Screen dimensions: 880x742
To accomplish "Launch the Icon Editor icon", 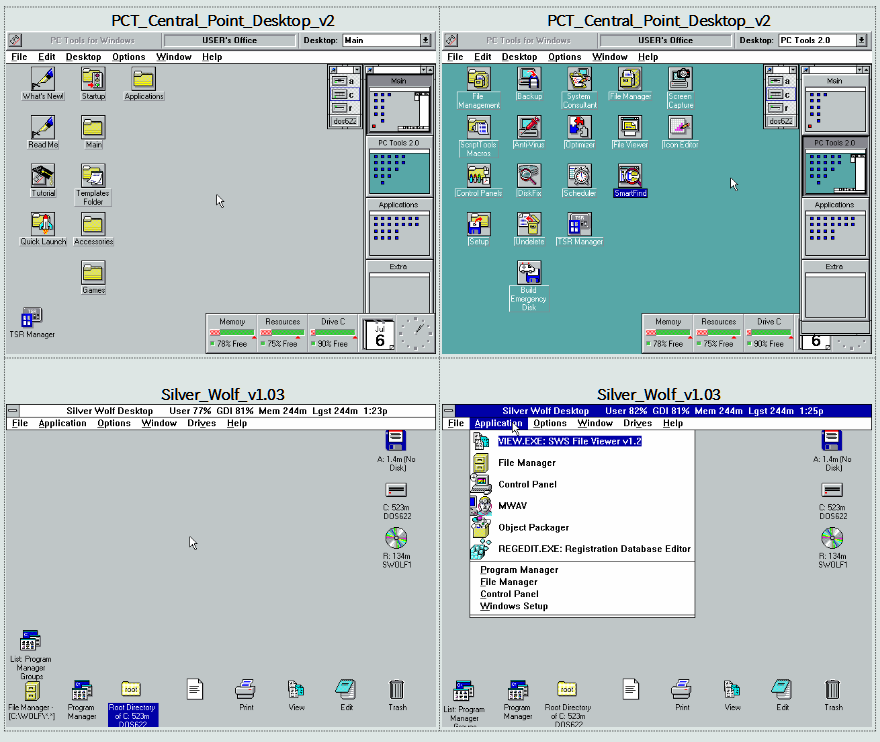I will [x=680, y=132].
